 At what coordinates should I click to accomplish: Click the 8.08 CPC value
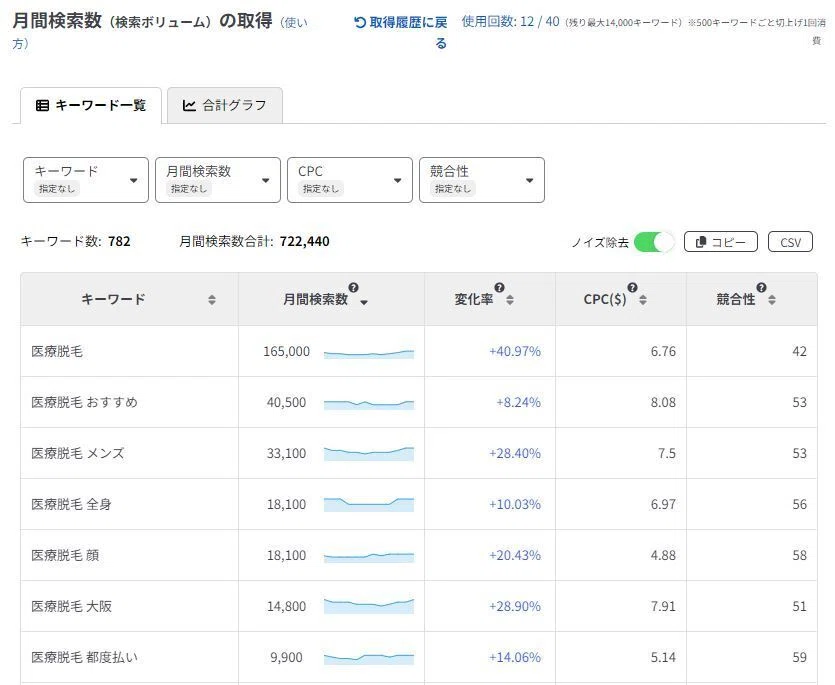[663, 402]
